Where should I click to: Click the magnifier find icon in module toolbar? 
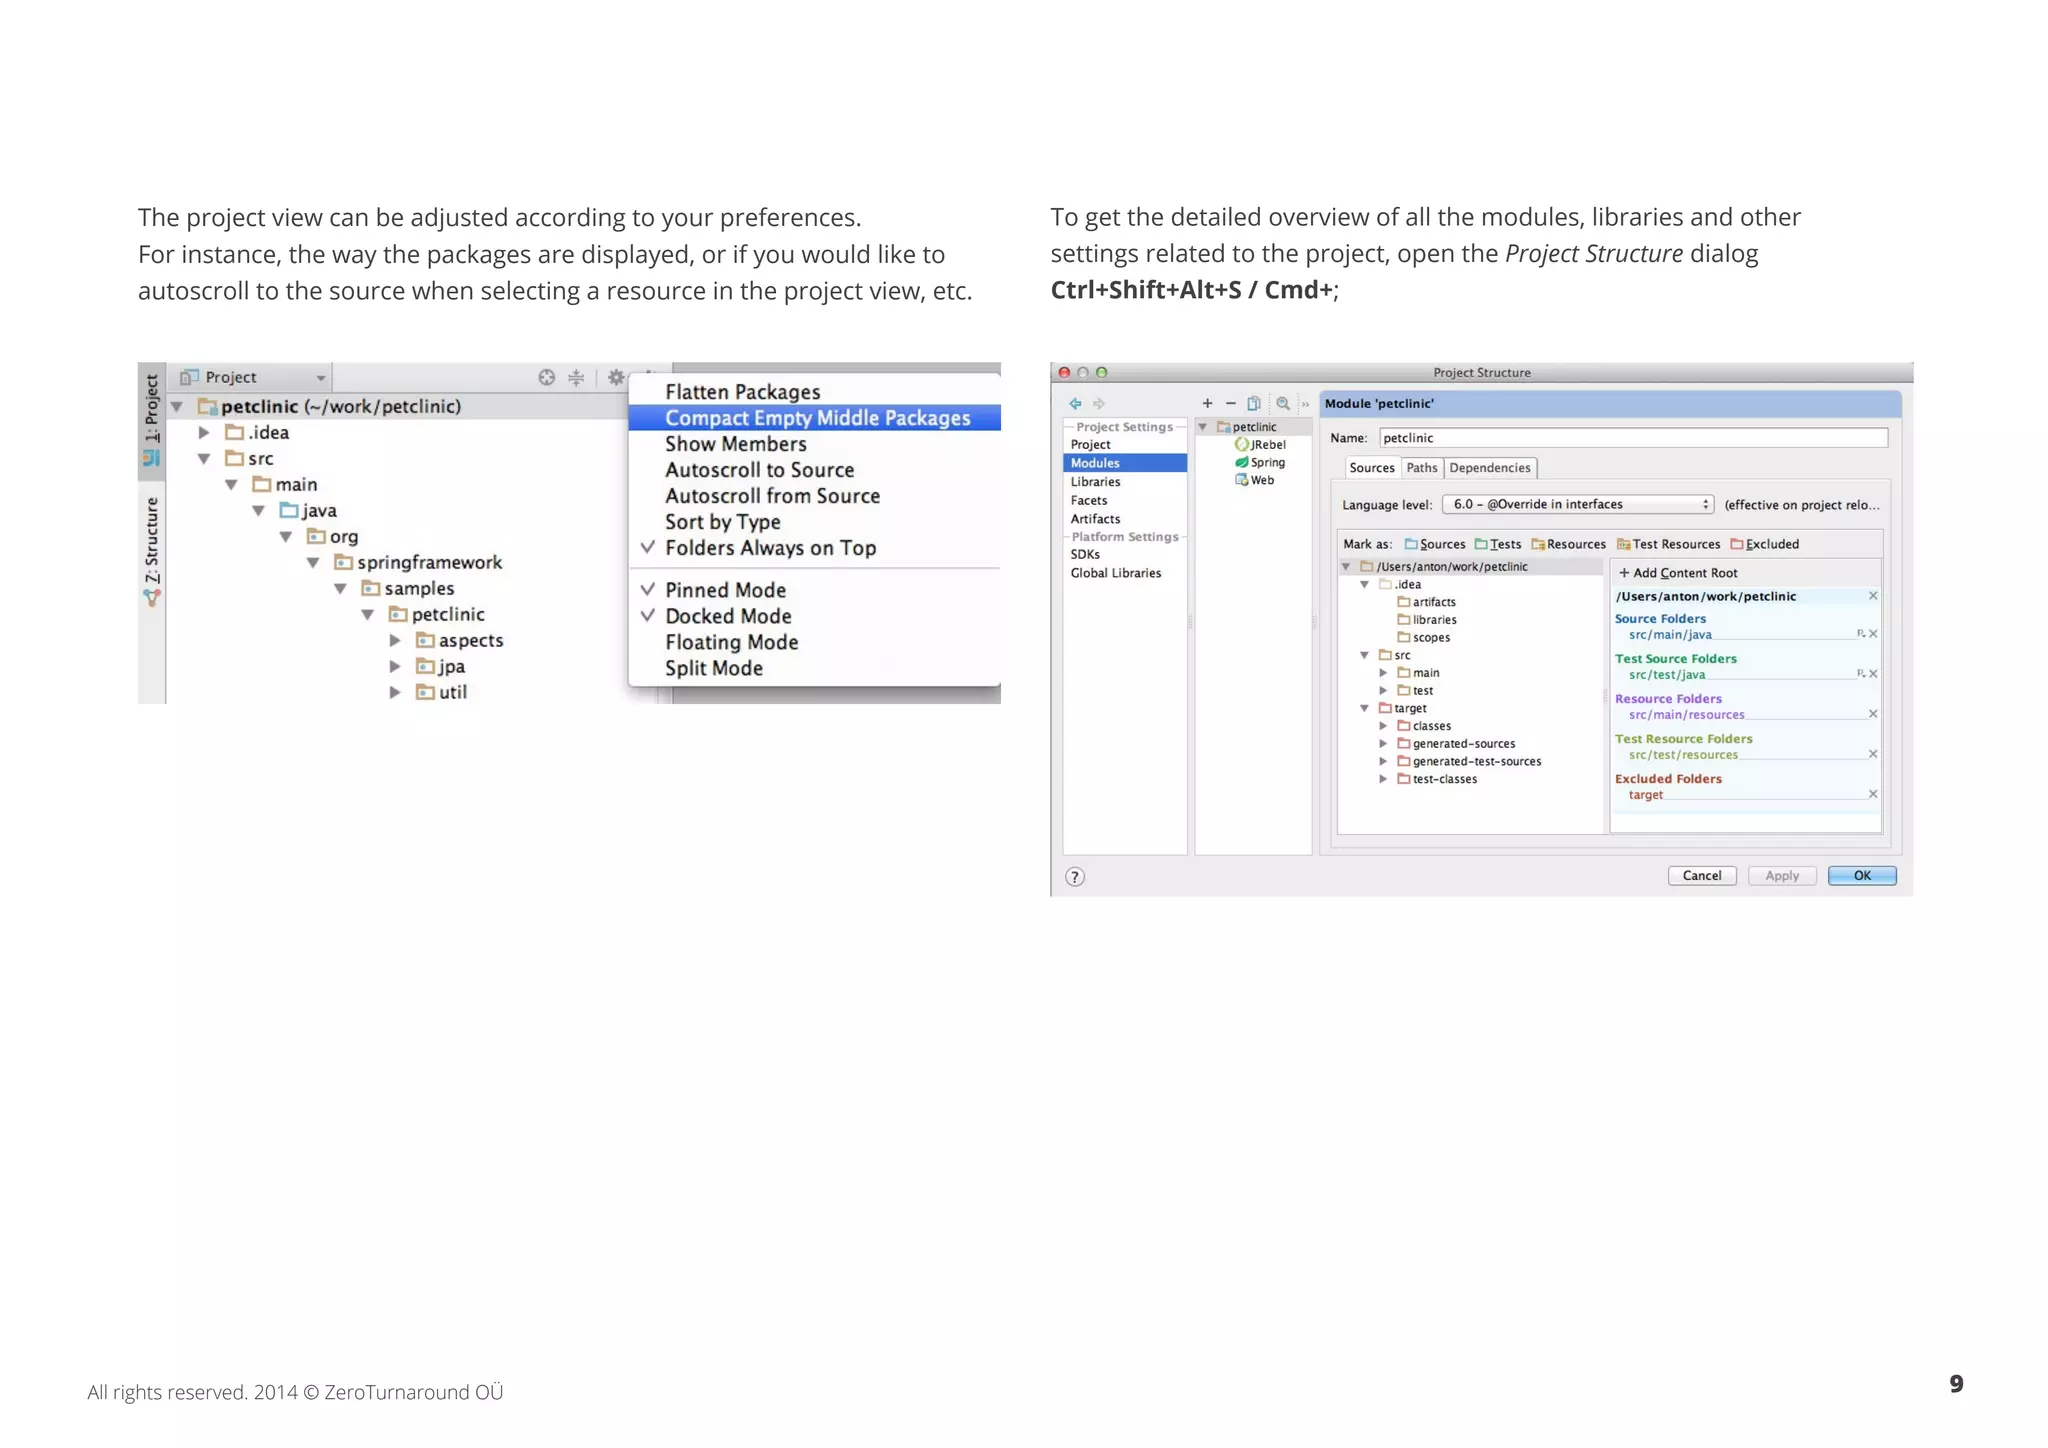coord(1282,403)
